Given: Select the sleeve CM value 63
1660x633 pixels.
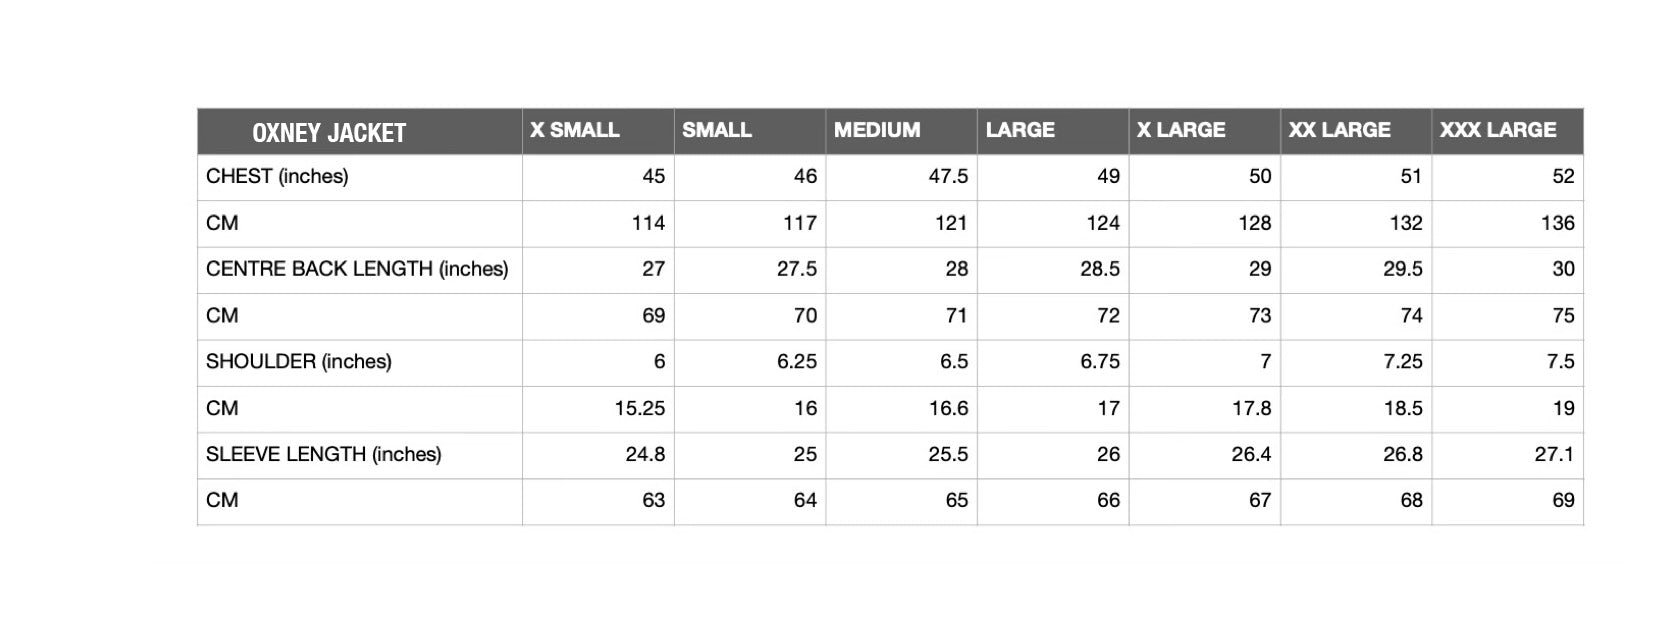Looking at the screenshot, I should 653,500.
